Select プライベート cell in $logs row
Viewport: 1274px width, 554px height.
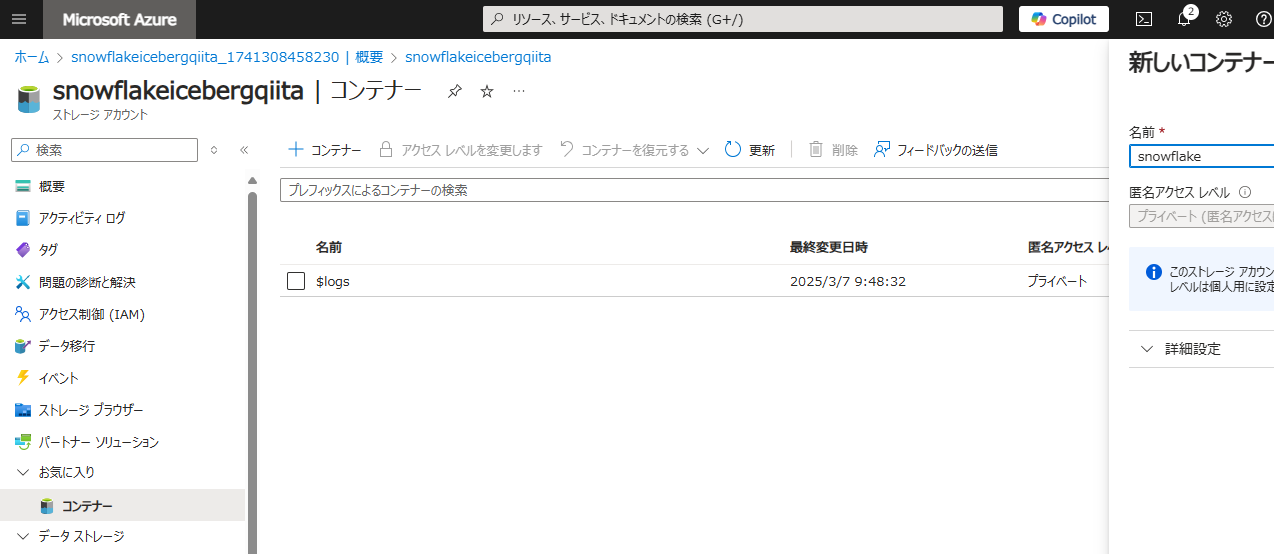pos(1057,282)
